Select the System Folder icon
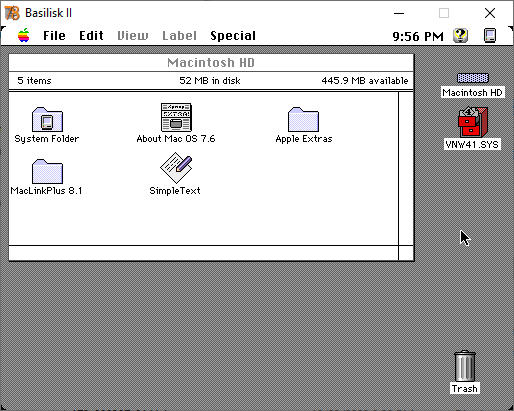The width and height of the screenshot is (514, 411). [47, 119]
